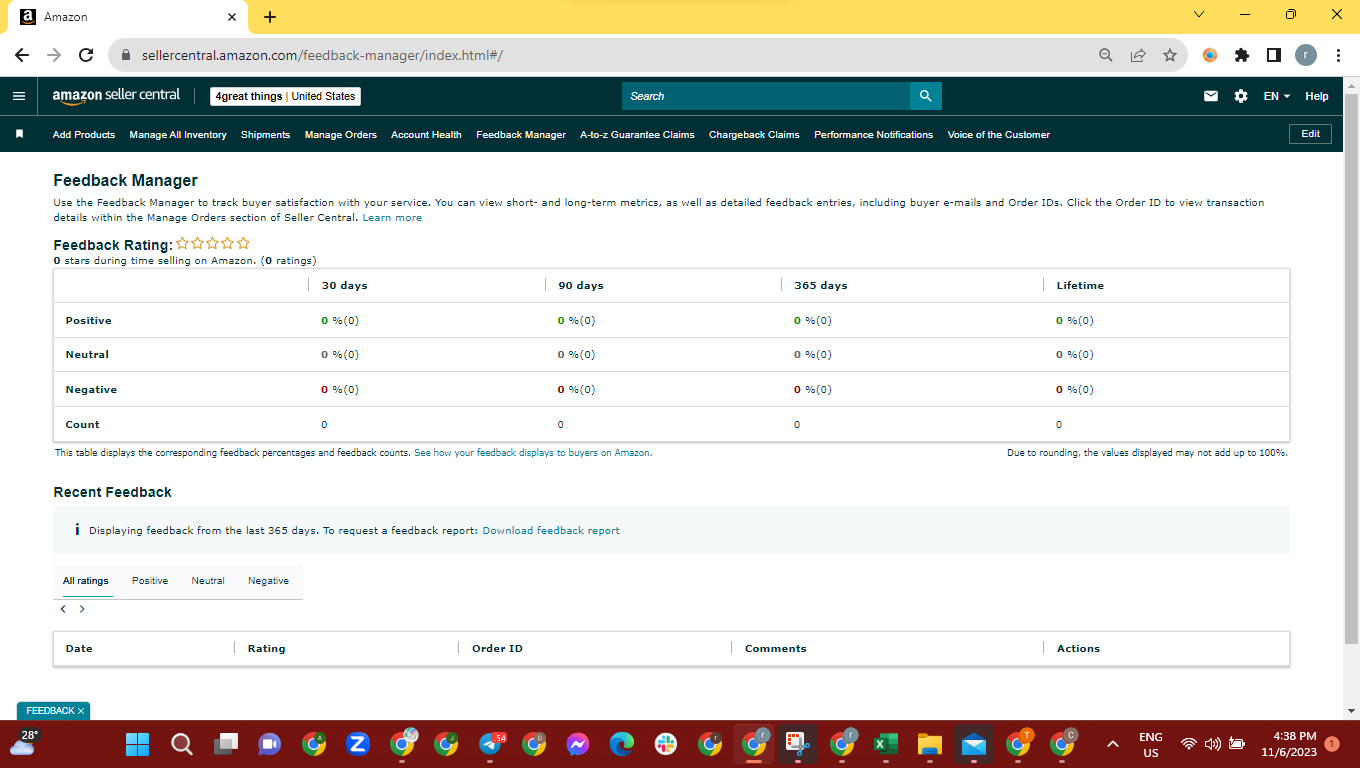Open the Chrome extensions puzzle icon

pos(1242,55)
